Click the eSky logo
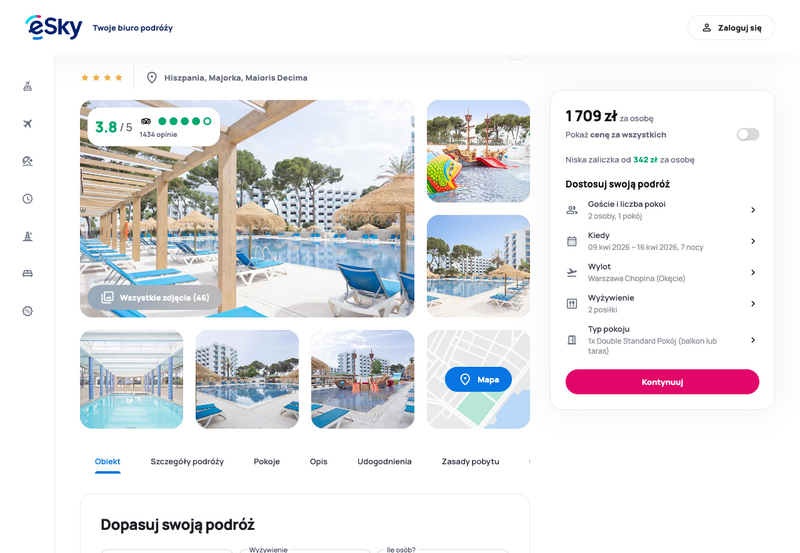 pyautogui.click(x=54, y=27)
